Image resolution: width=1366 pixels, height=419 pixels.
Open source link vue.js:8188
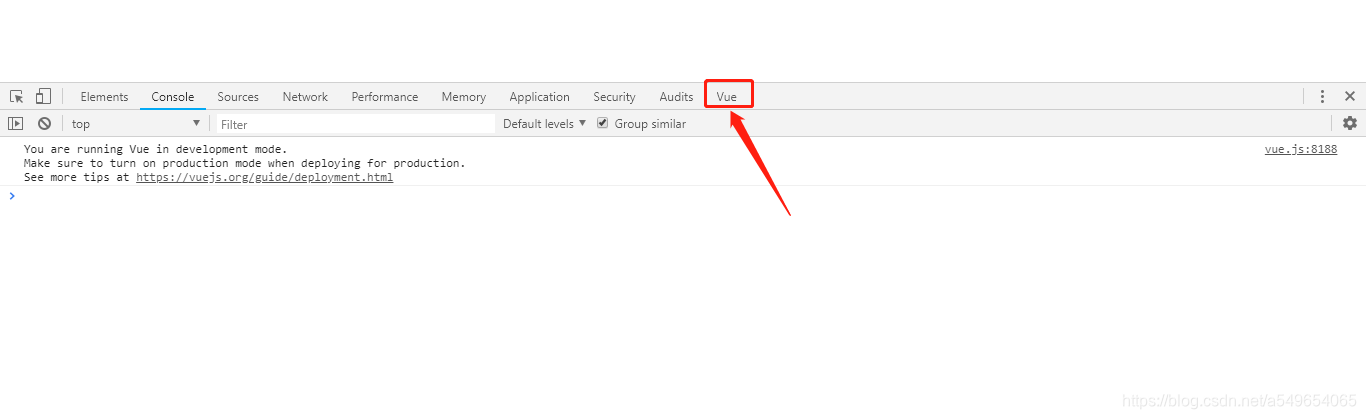tap(1301, 149)
